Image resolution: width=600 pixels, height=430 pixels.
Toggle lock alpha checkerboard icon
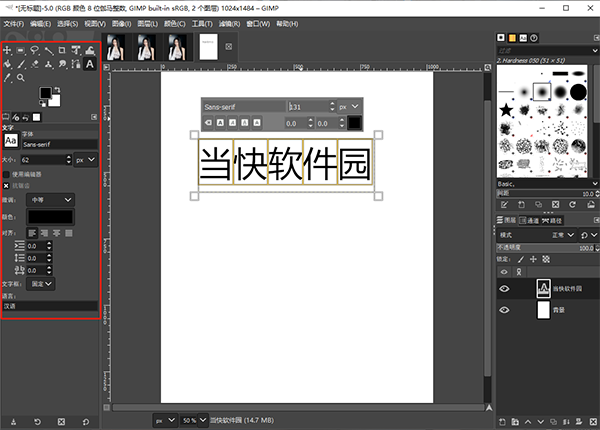click(546, 259)
